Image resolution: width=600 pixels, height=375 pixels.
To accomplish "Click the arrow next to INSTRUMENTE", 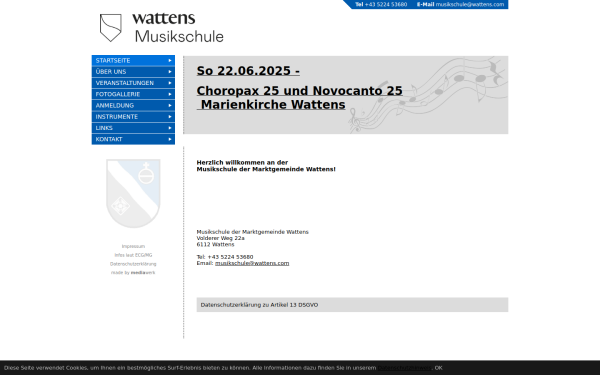I will pyautogui.click(x=170, y=117).
